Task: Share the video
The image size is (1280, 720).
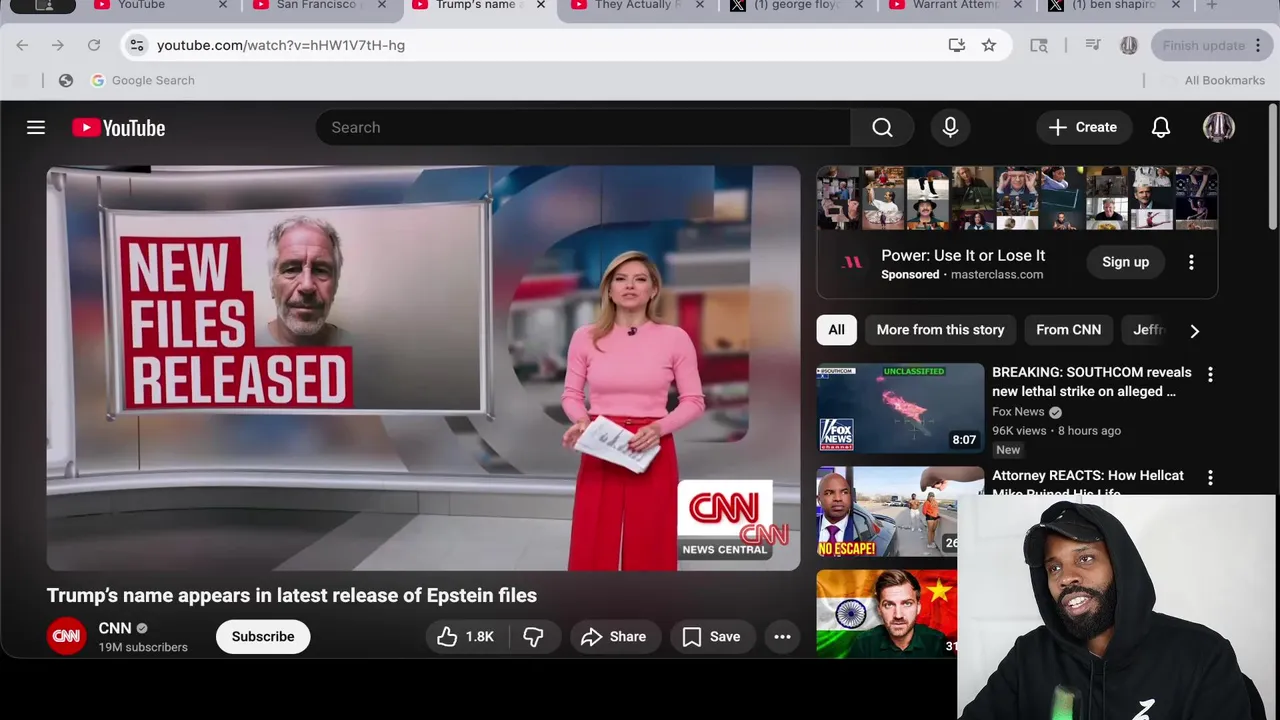Action: click(x=614, y=636)
